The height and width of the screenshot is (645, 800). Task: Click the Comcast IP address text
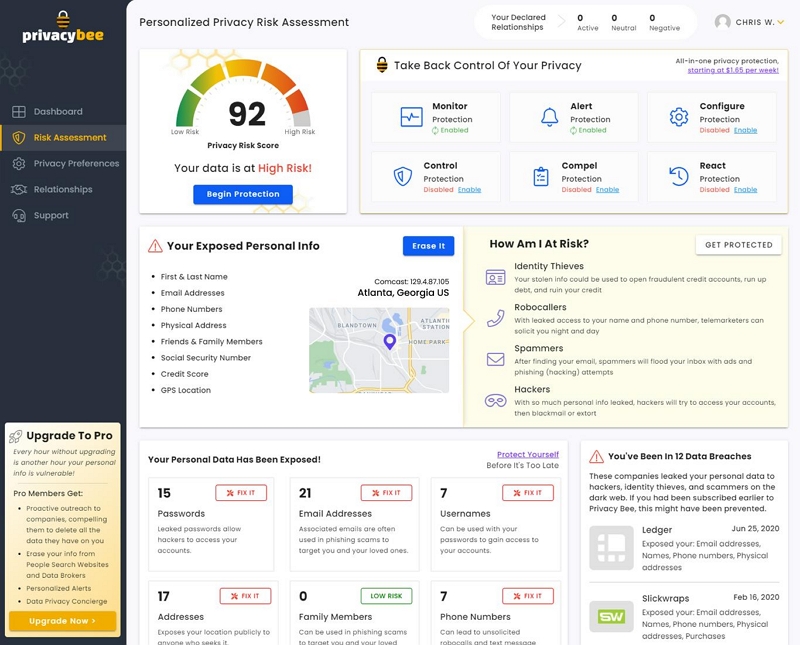click(x=411, y=282)
